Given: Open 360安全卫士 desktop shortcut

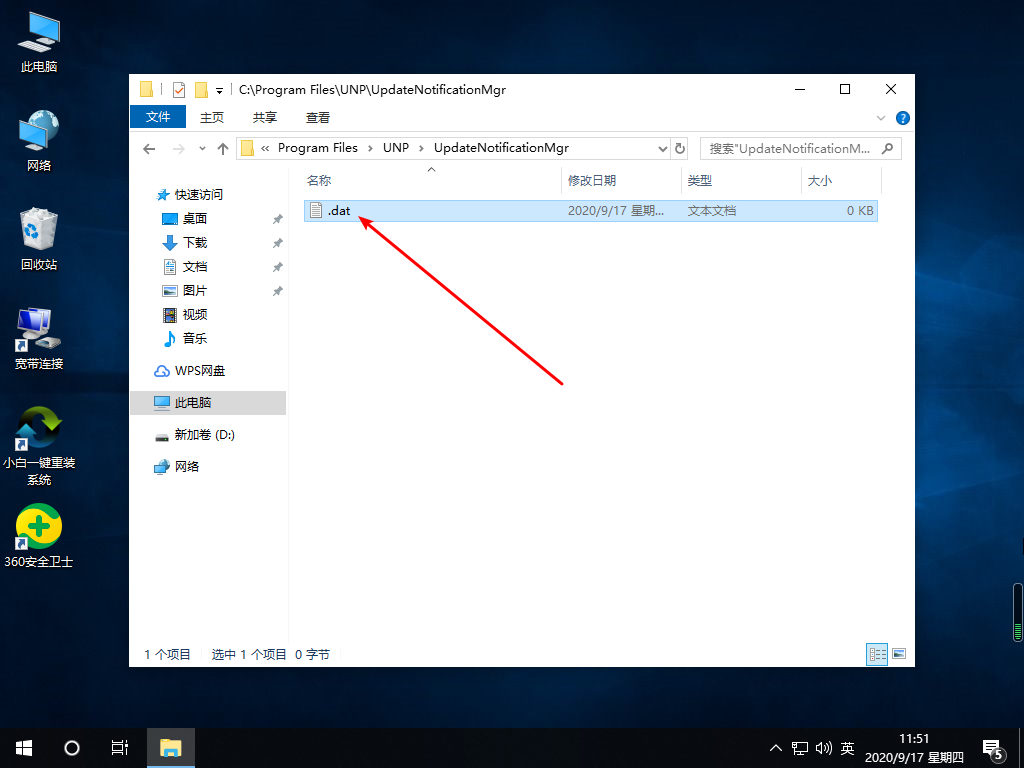Looking at the screenshot, I should click(39, 536).
